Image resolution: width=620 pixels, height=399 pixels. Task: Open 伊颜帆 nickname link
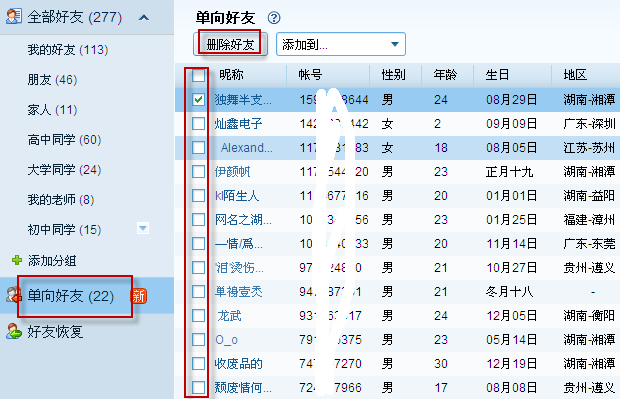click(x=232, y=172)
